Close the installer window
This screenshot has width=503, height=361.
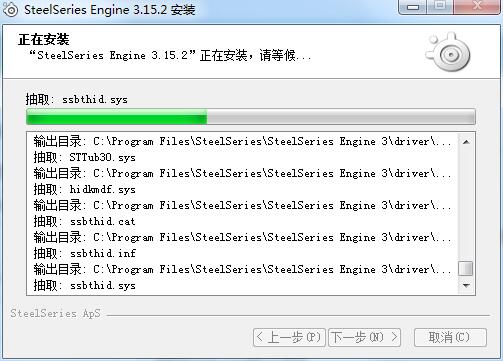coord(477,7)
